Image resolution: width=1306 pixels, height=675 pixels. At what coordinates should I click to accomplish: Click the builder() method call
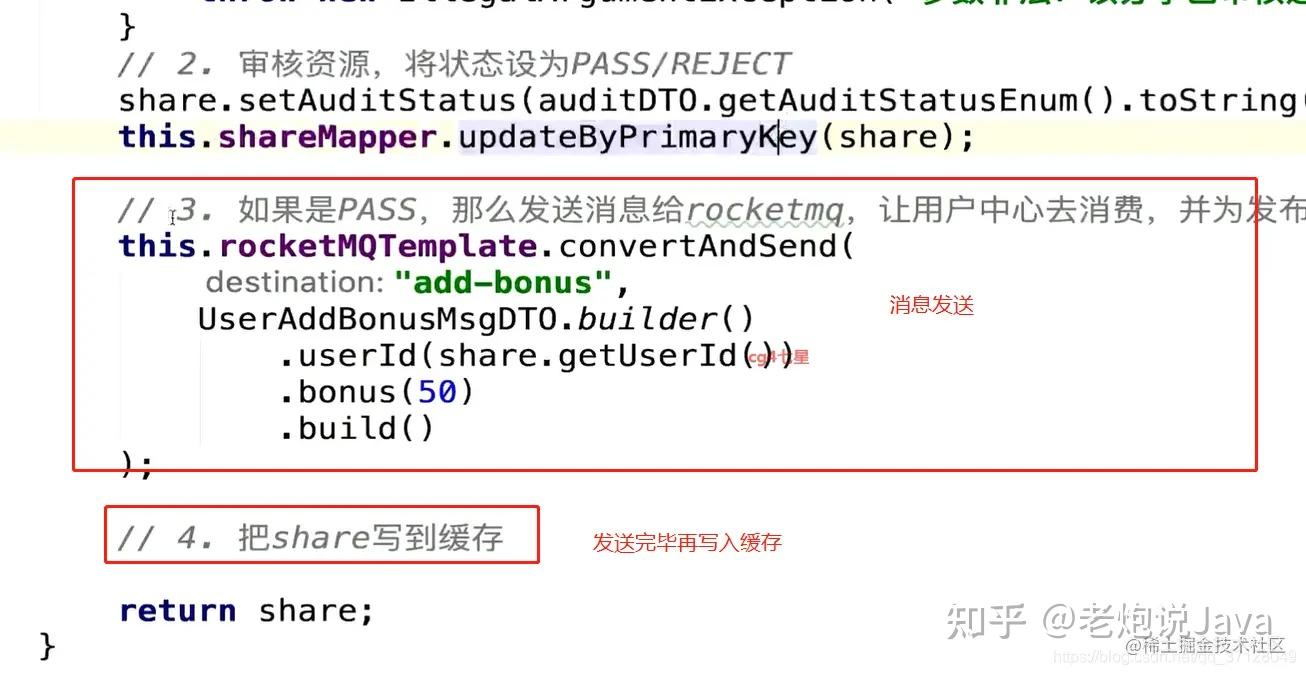[666, 319]
